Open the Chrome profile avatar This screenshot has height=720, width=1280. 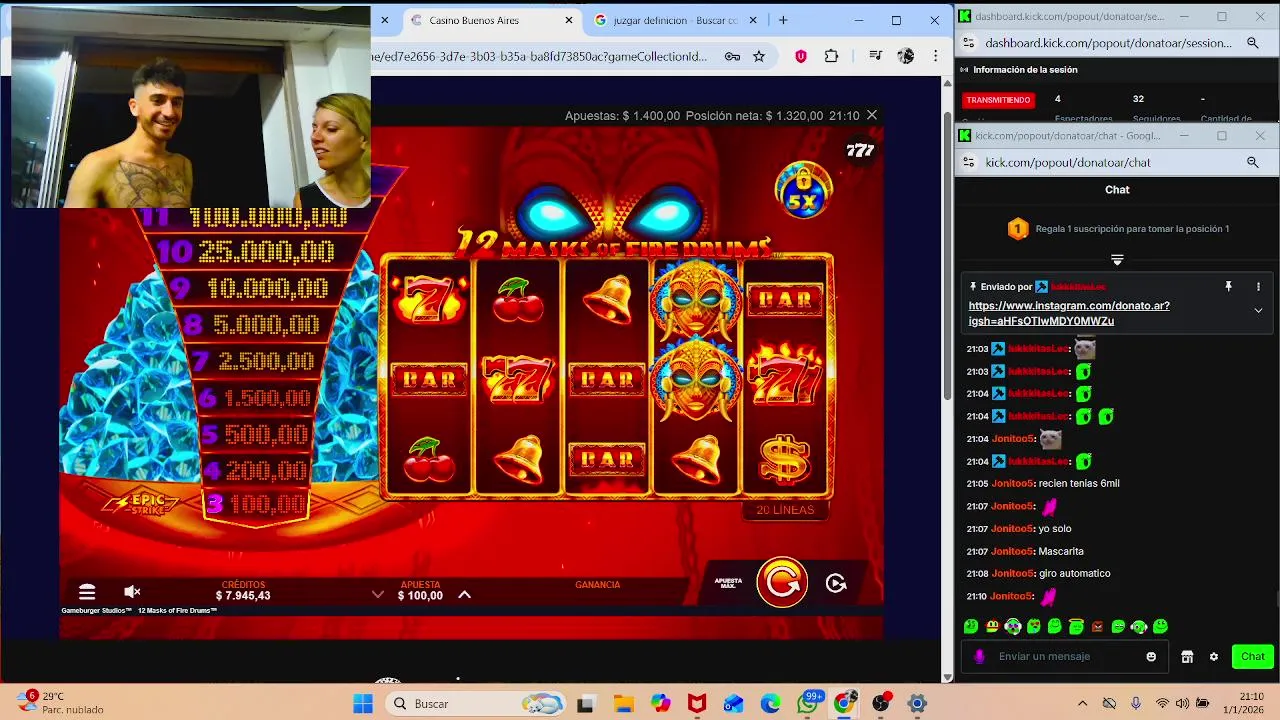[906, 56]
